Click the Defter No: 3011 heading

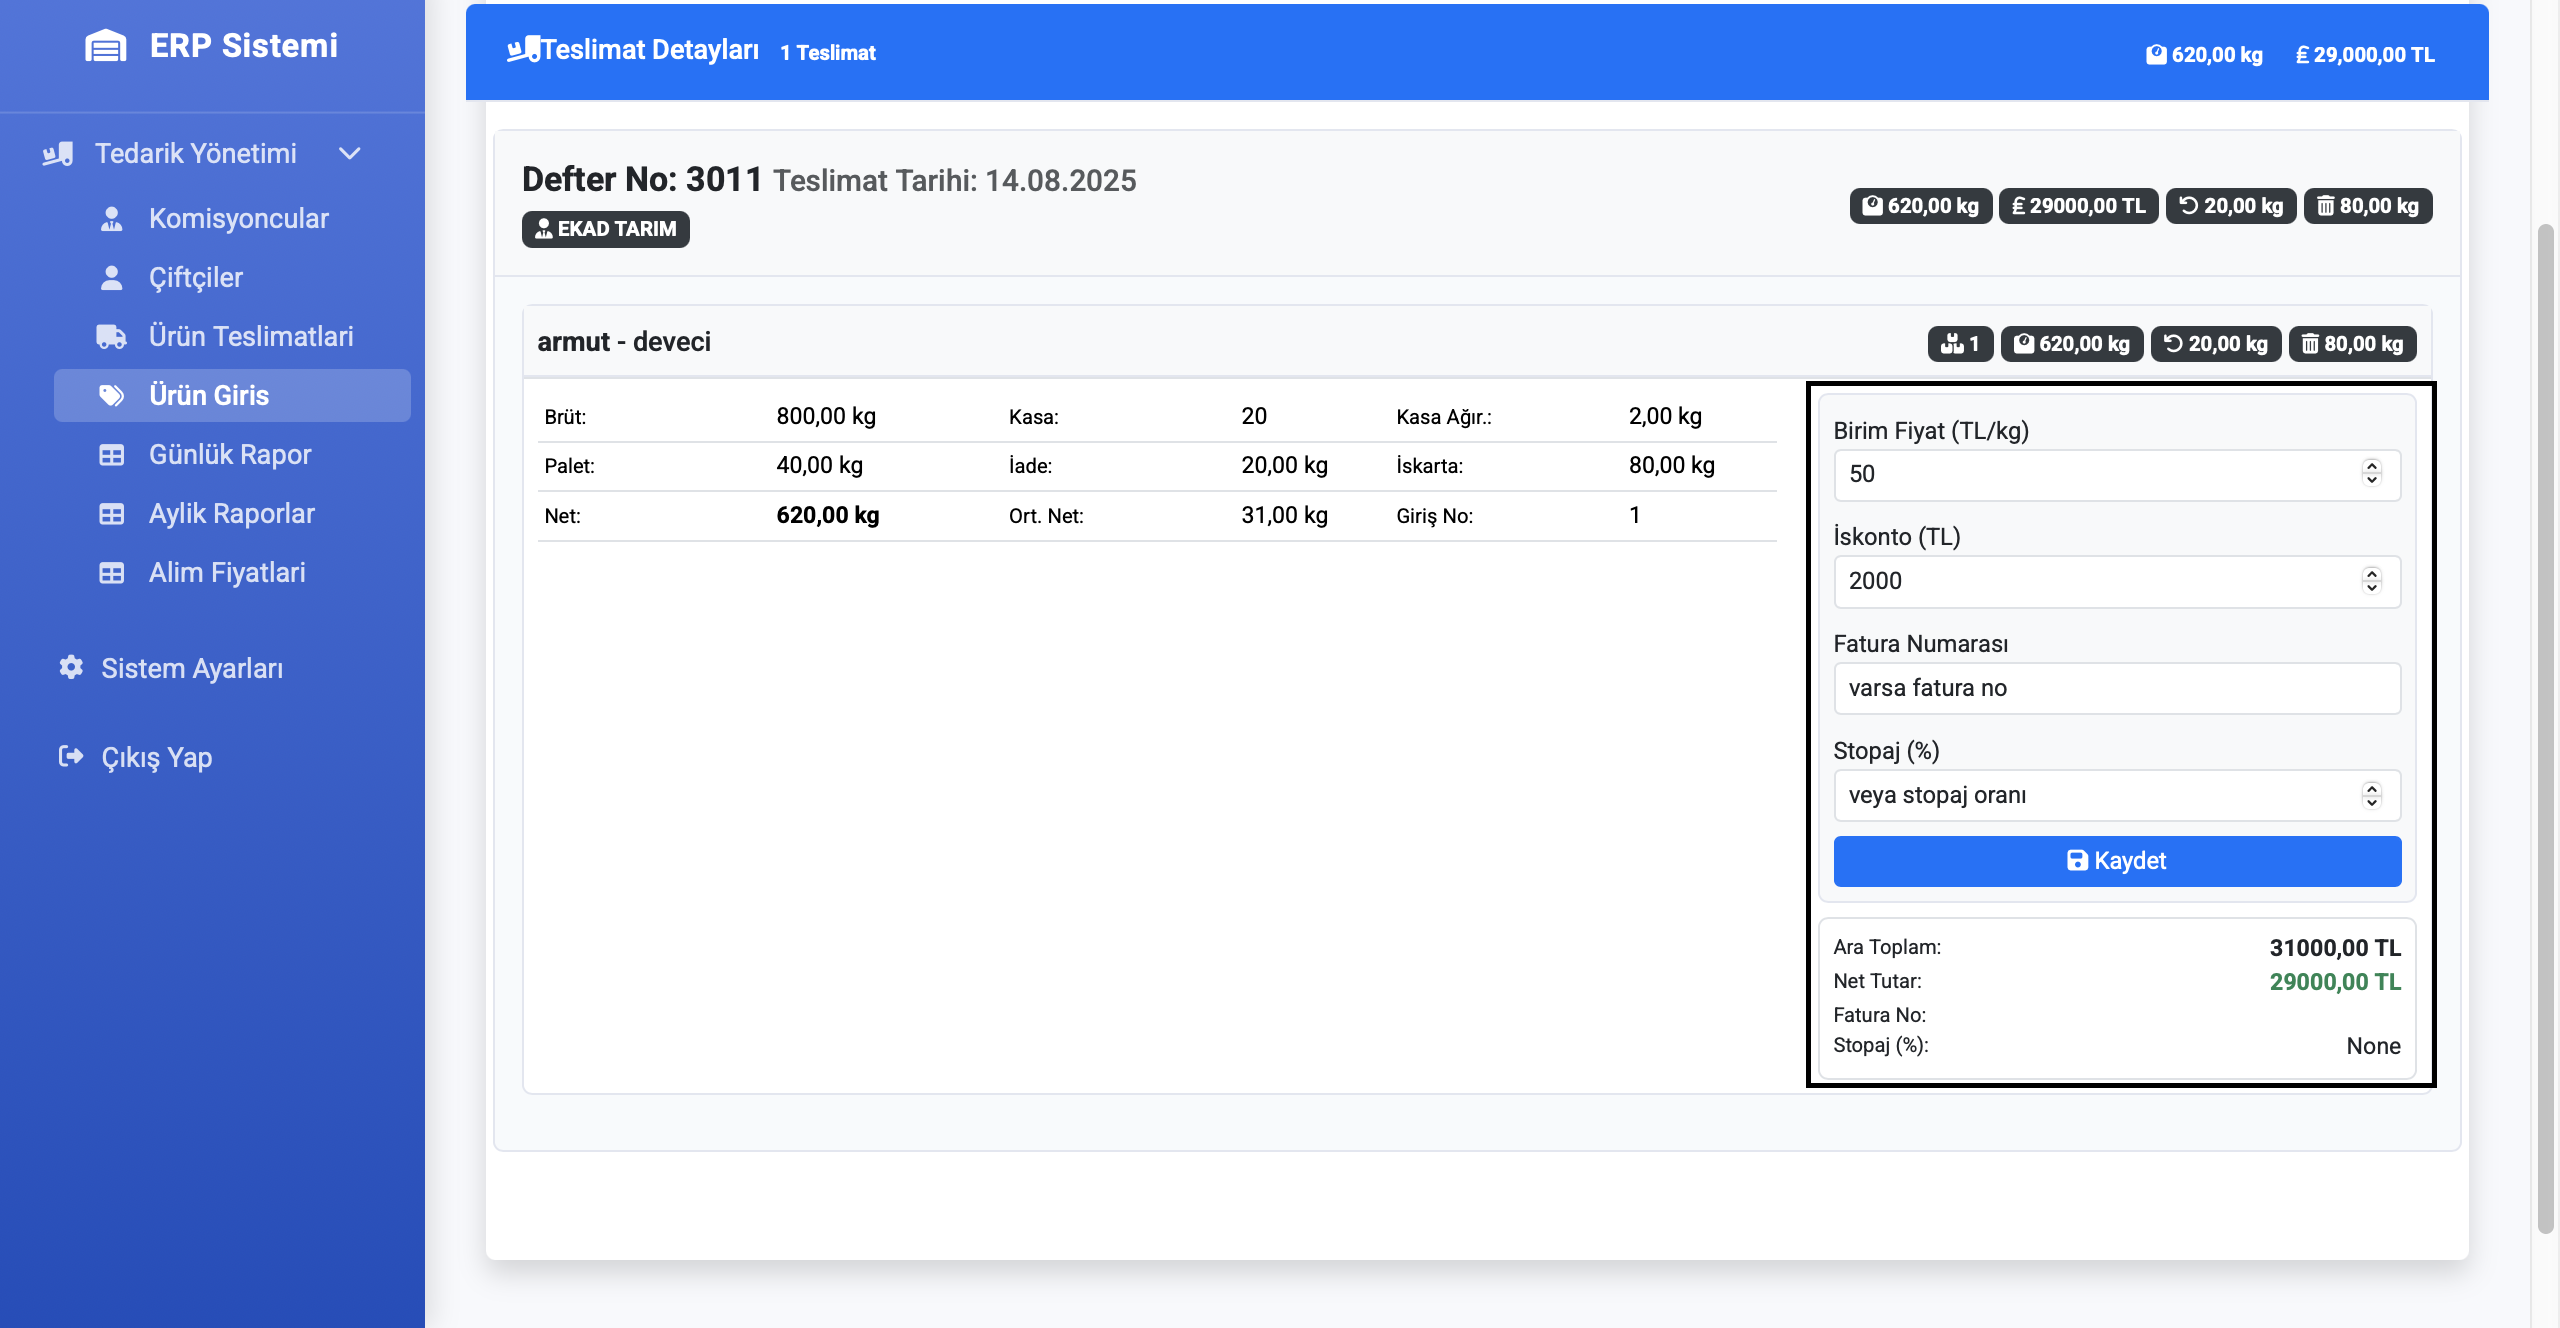point(642,180)
